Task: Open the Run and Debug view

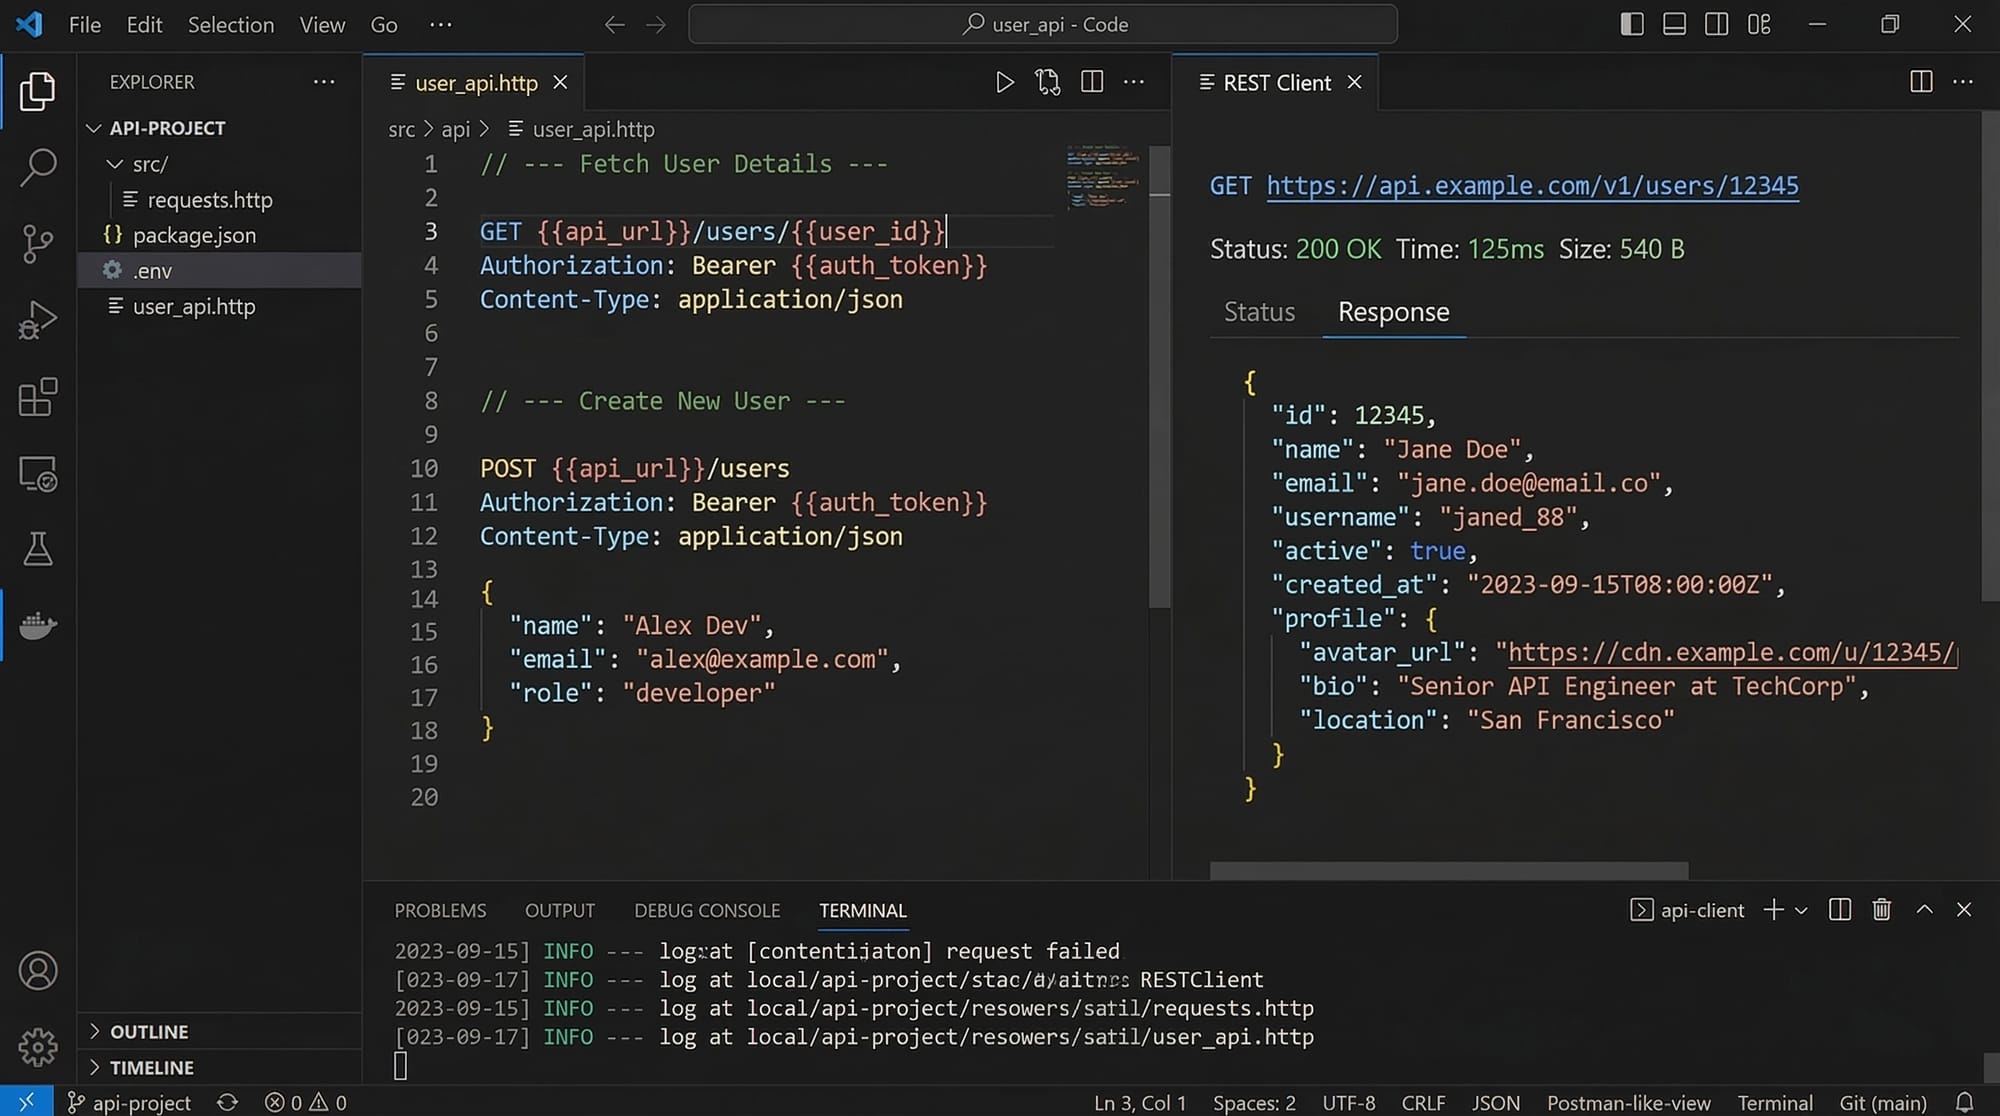Action: click(37, 320)
